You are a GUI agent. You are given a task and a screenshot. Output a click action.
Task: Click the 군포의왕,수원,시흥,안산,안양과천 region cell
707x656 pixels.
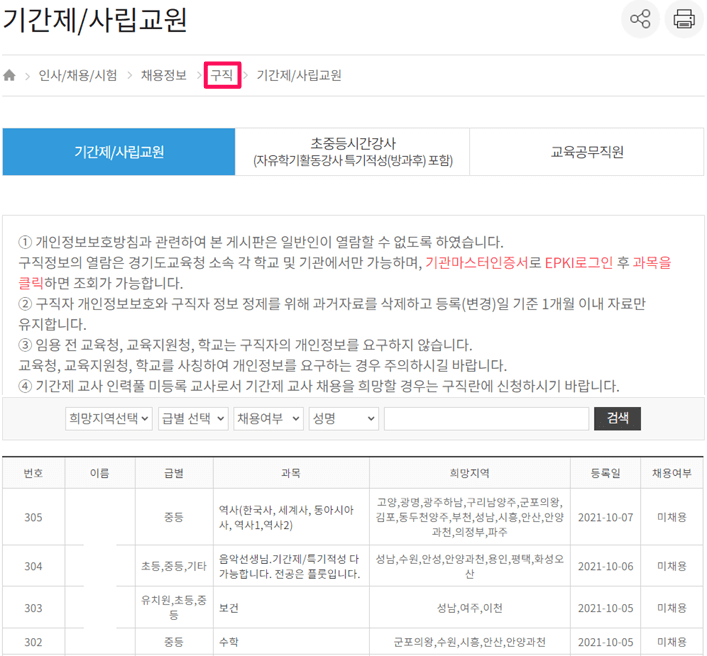point(469,642)
